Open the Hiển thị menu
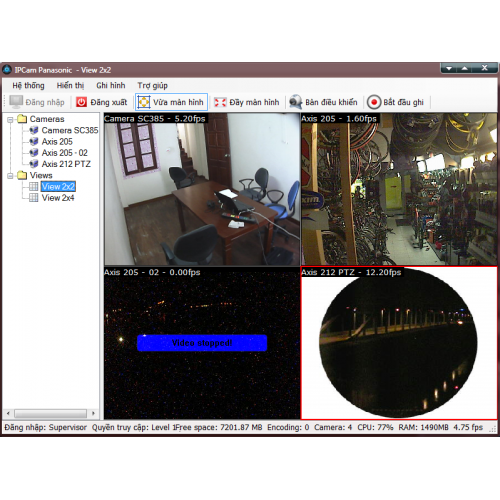500x500 pixels. [x=70, y=86]
